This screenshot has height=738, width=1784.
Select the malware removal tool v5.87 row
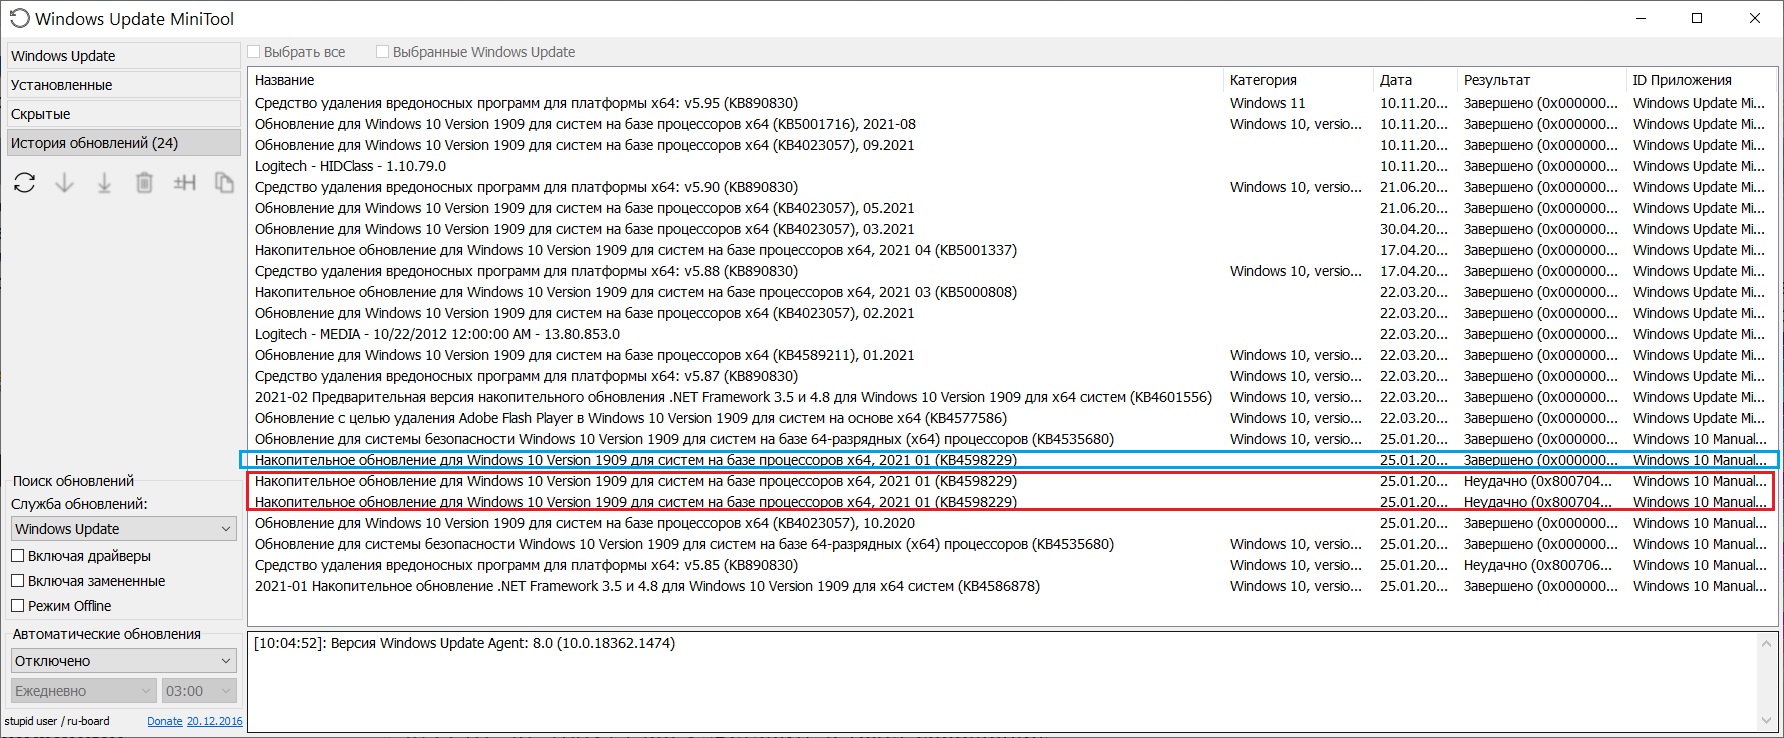1012,376
